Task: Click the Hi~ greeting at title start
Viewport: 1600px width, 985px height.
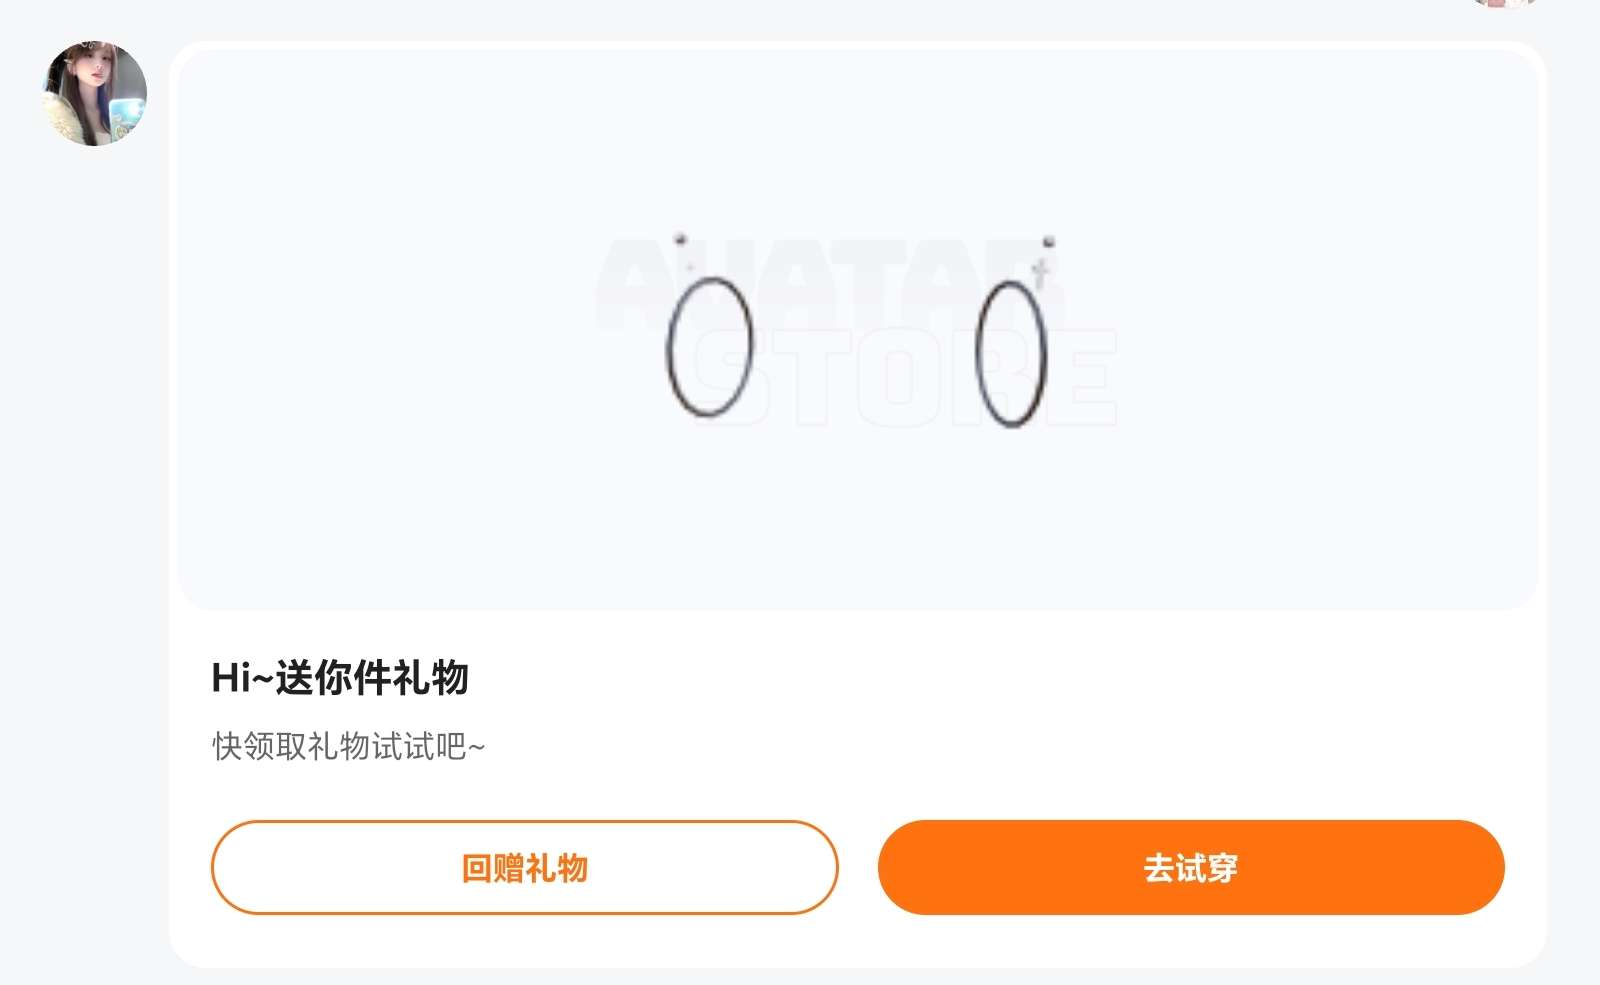Action: pyautogui.click(x=242, y=677)
